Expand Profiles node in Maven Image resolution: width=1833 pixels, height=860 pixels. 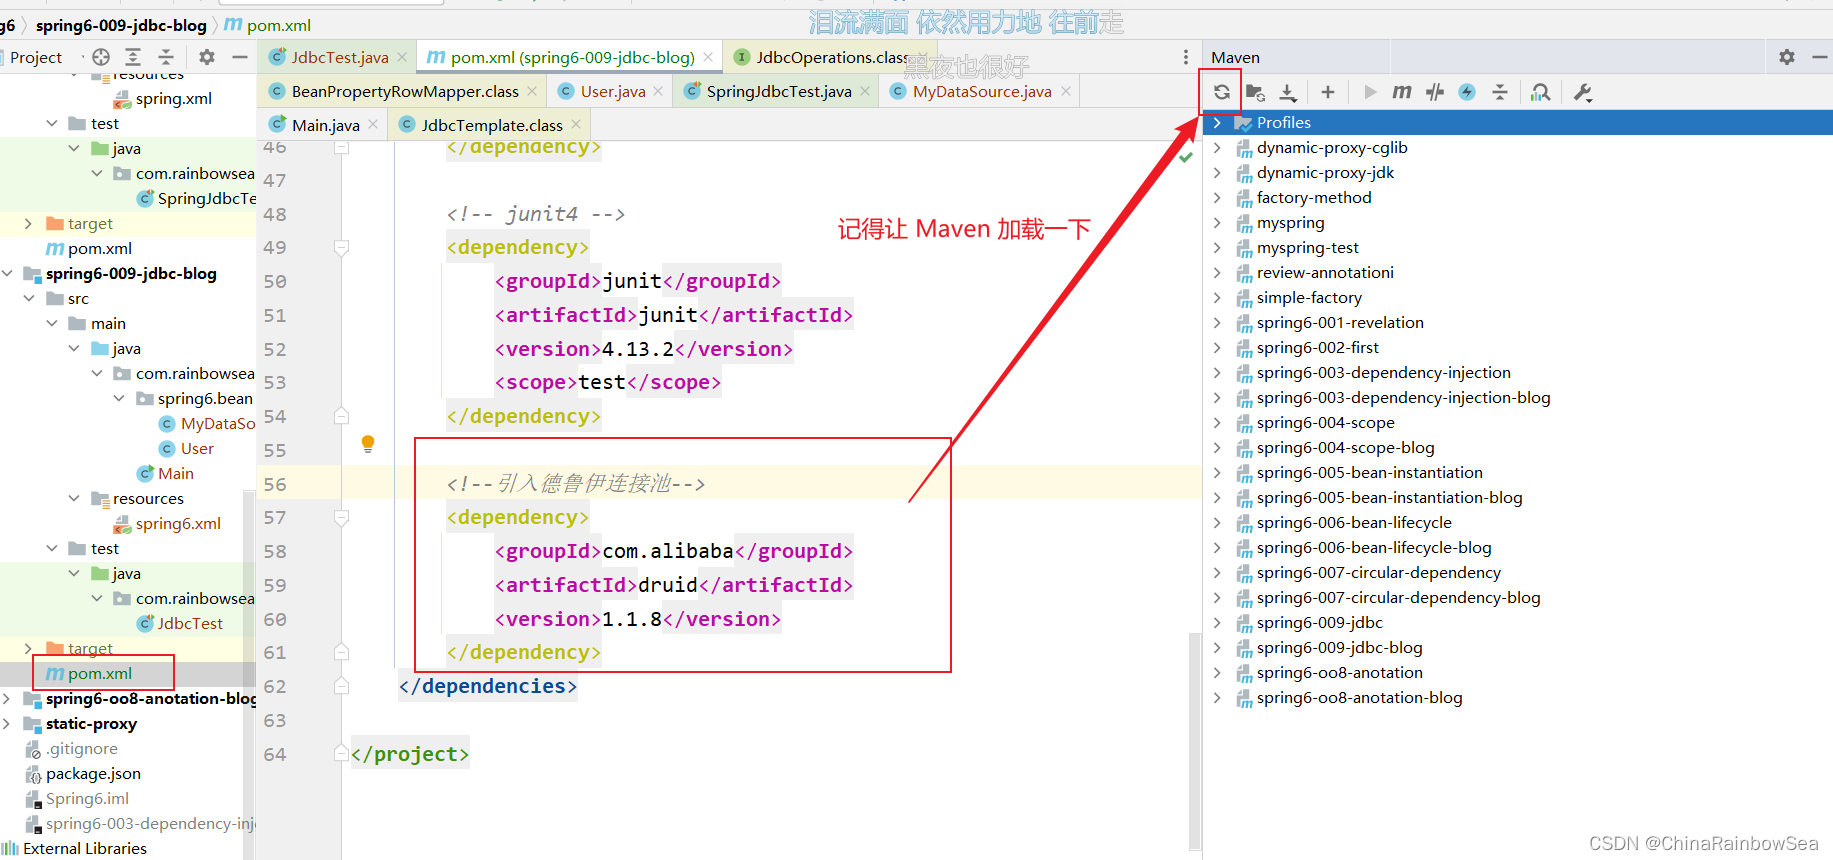(x=1217, y=122)
